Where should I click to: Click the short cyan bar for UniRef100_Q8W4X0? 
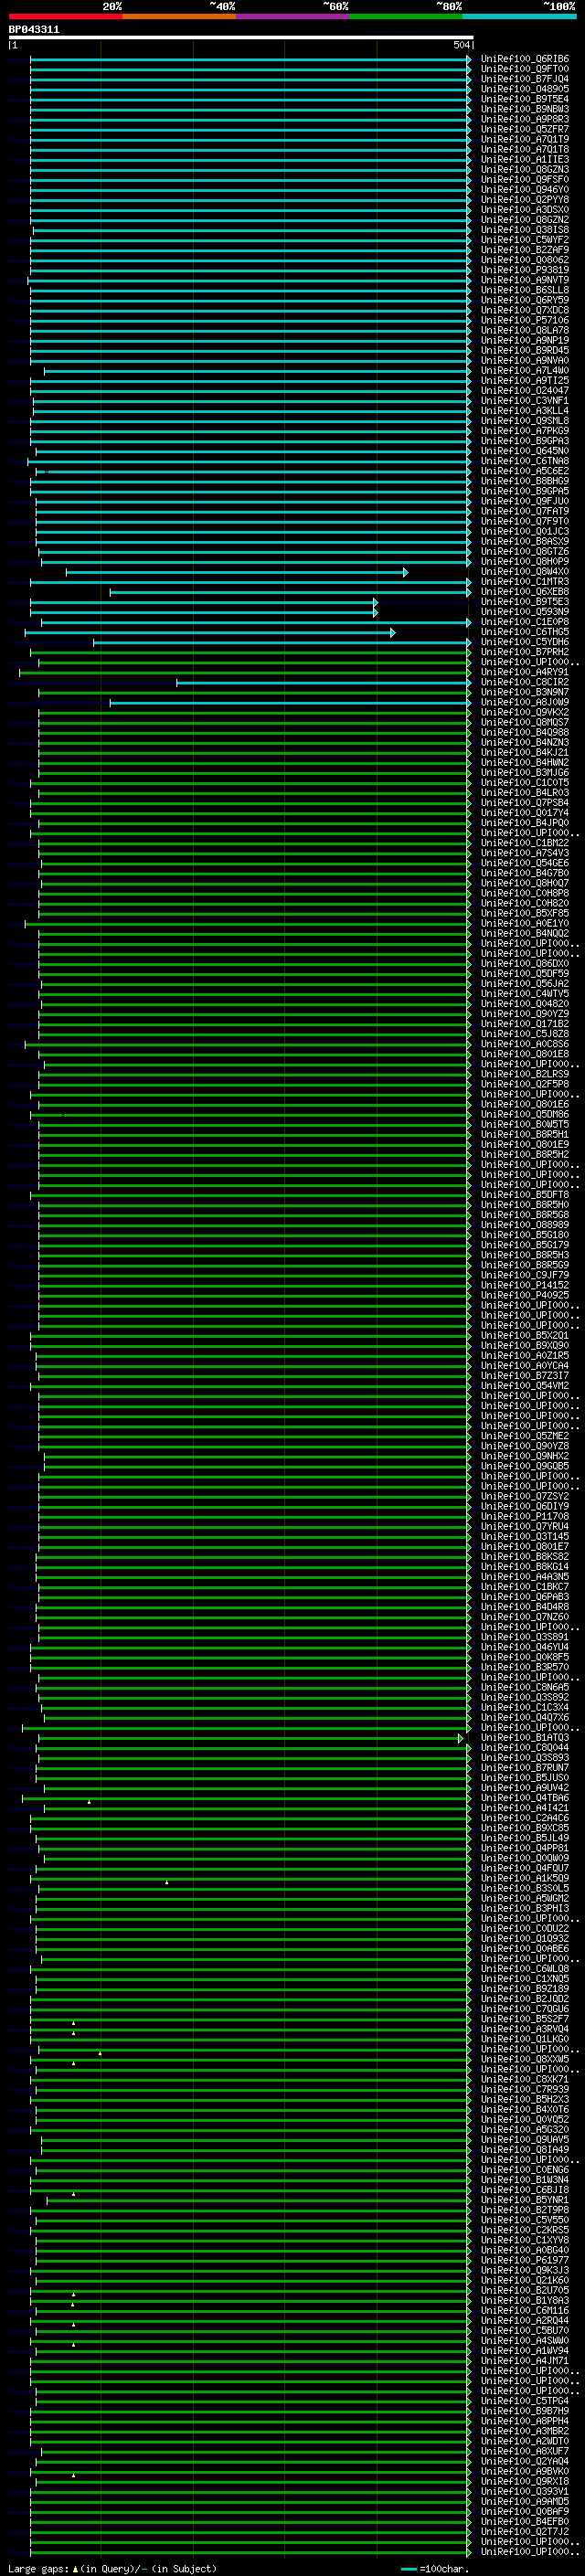pos(237,572)
